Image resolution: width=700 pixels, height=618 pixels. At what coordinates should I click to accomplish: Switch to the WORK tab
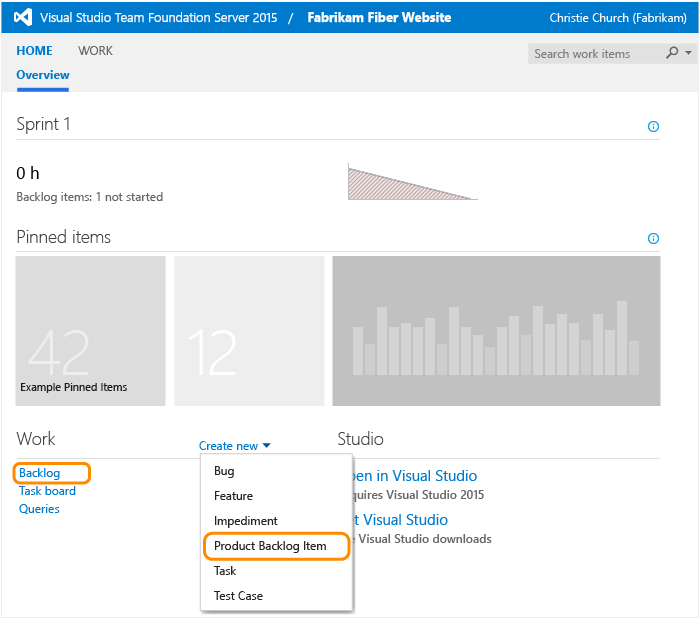(x=96, y=51)
